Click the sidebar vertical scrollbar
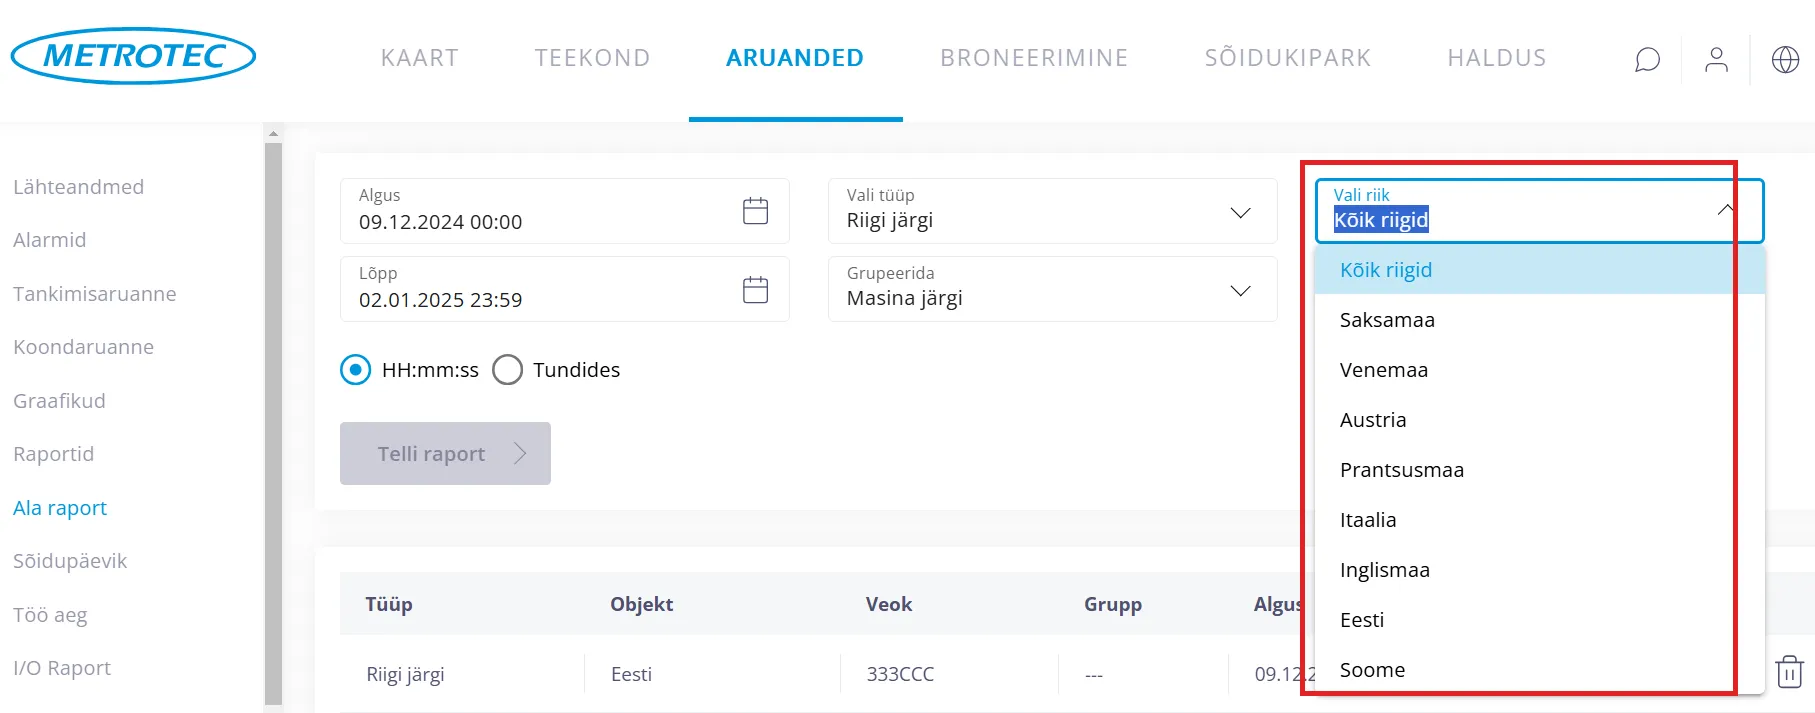 point(273,420)
